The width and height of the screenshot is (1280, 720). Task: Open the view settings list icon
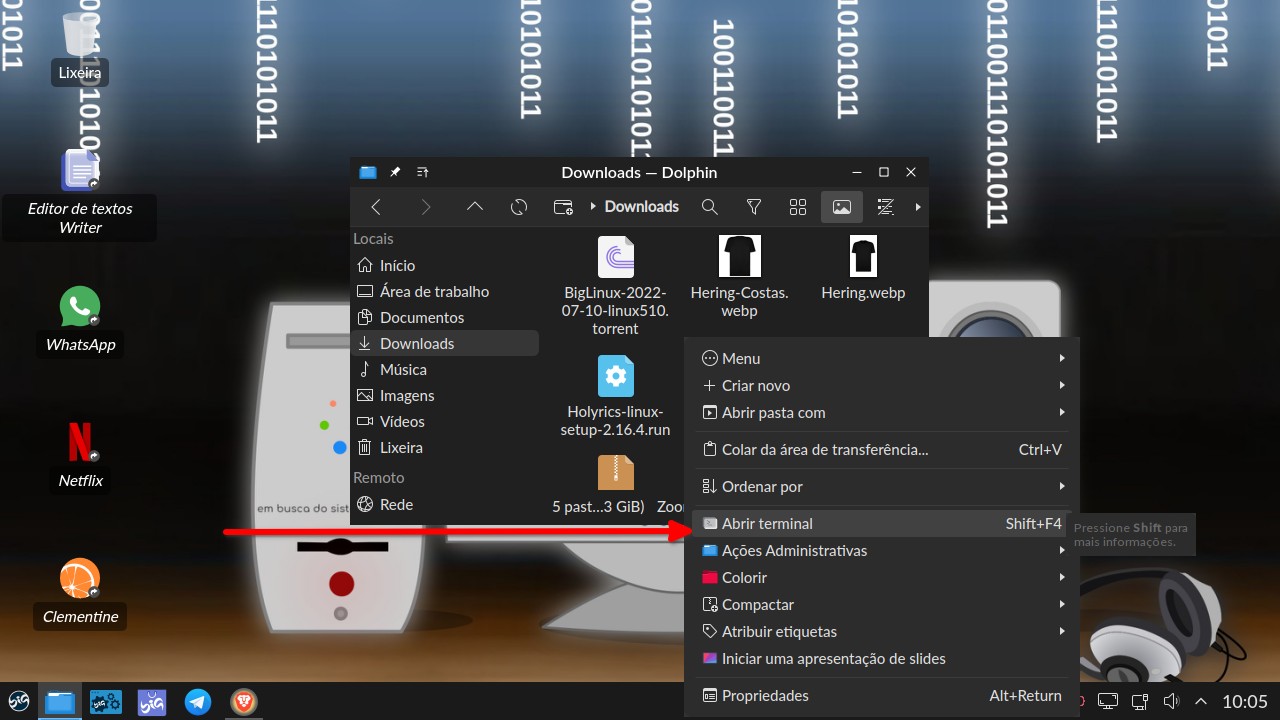(885, 207)
